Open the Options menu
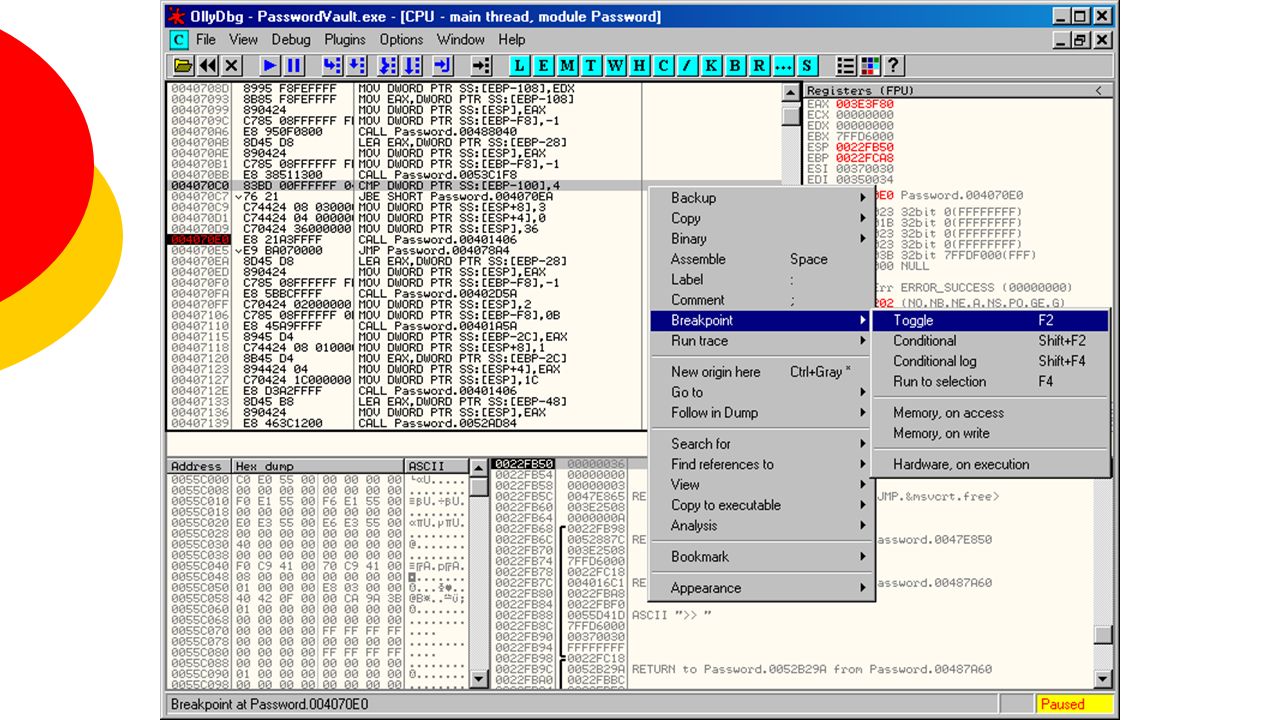The height and width of the screenshot is (720, 1280). (x=401, y=40)
